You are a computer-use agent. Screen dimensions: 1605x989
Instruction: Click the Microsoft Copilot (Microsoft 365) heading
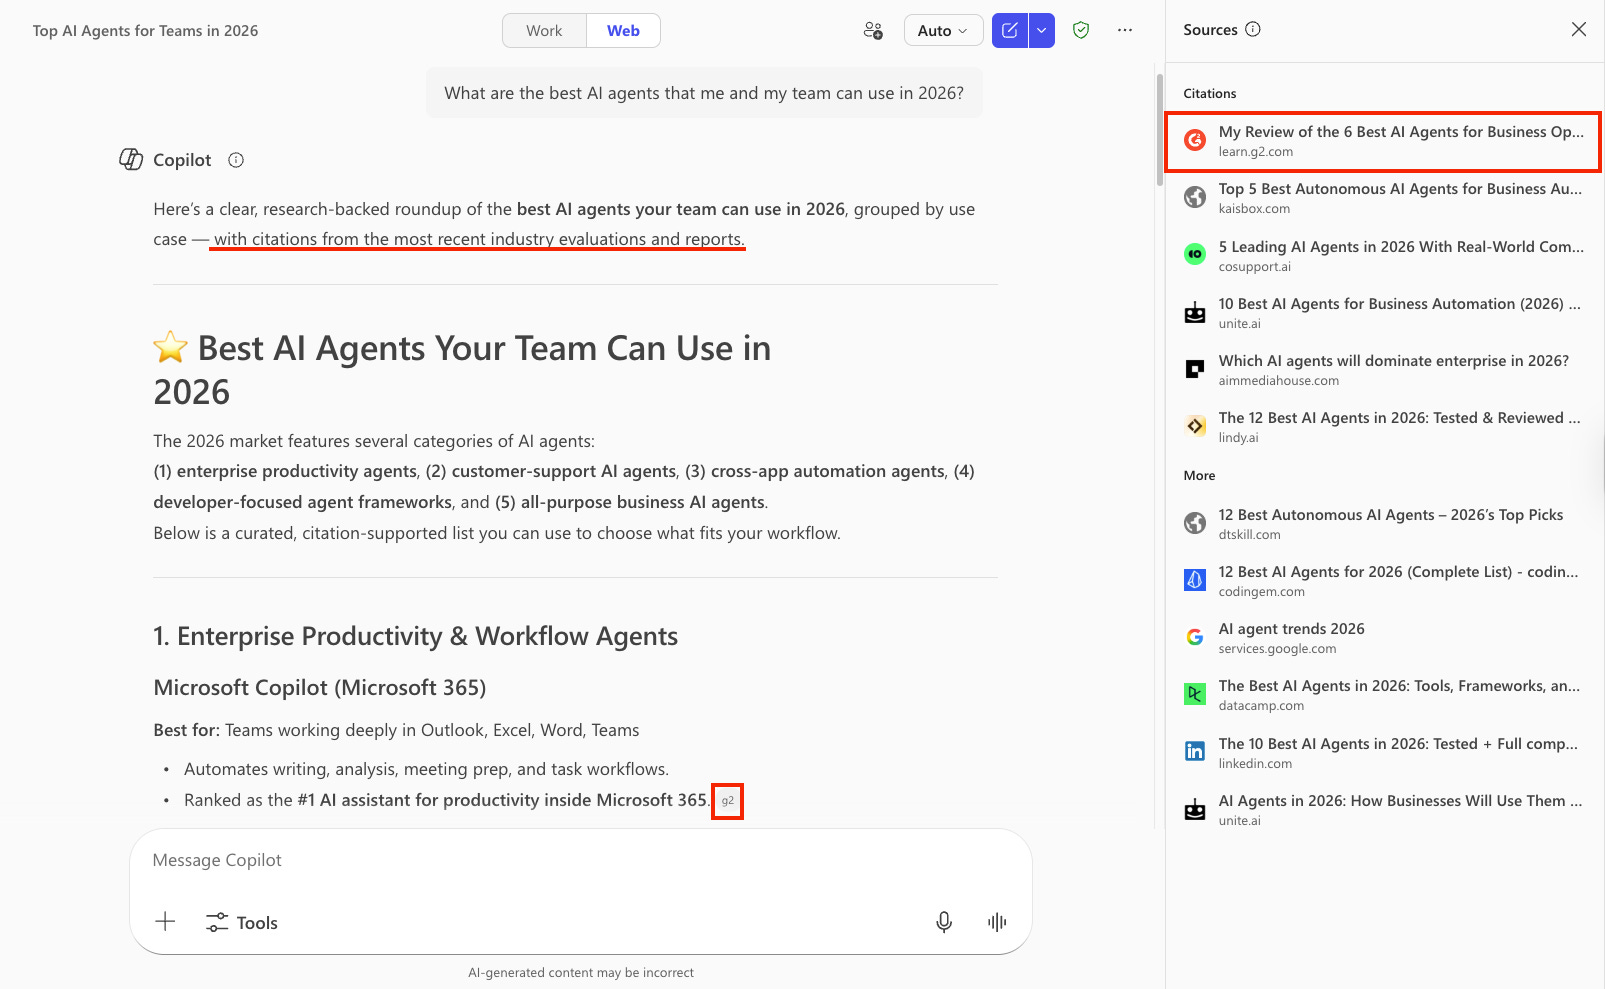(320, 688)
